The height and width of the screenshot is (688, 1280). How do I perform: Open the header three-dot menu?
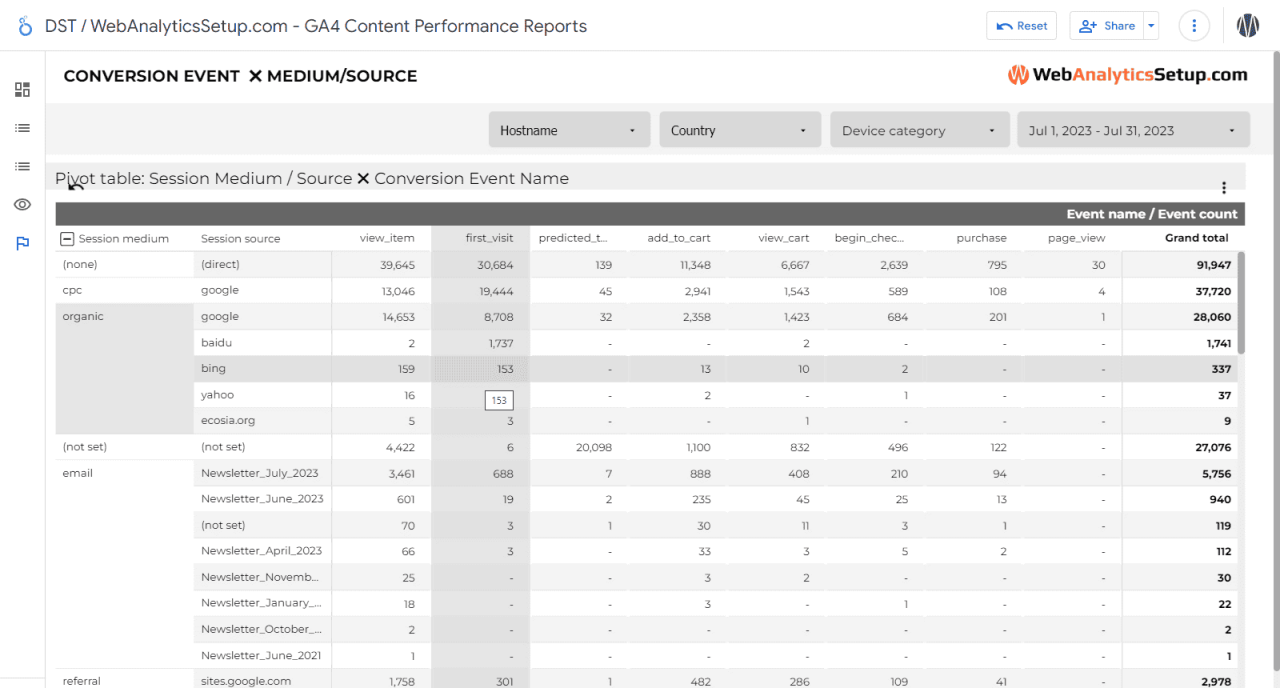click(1194, 25)
